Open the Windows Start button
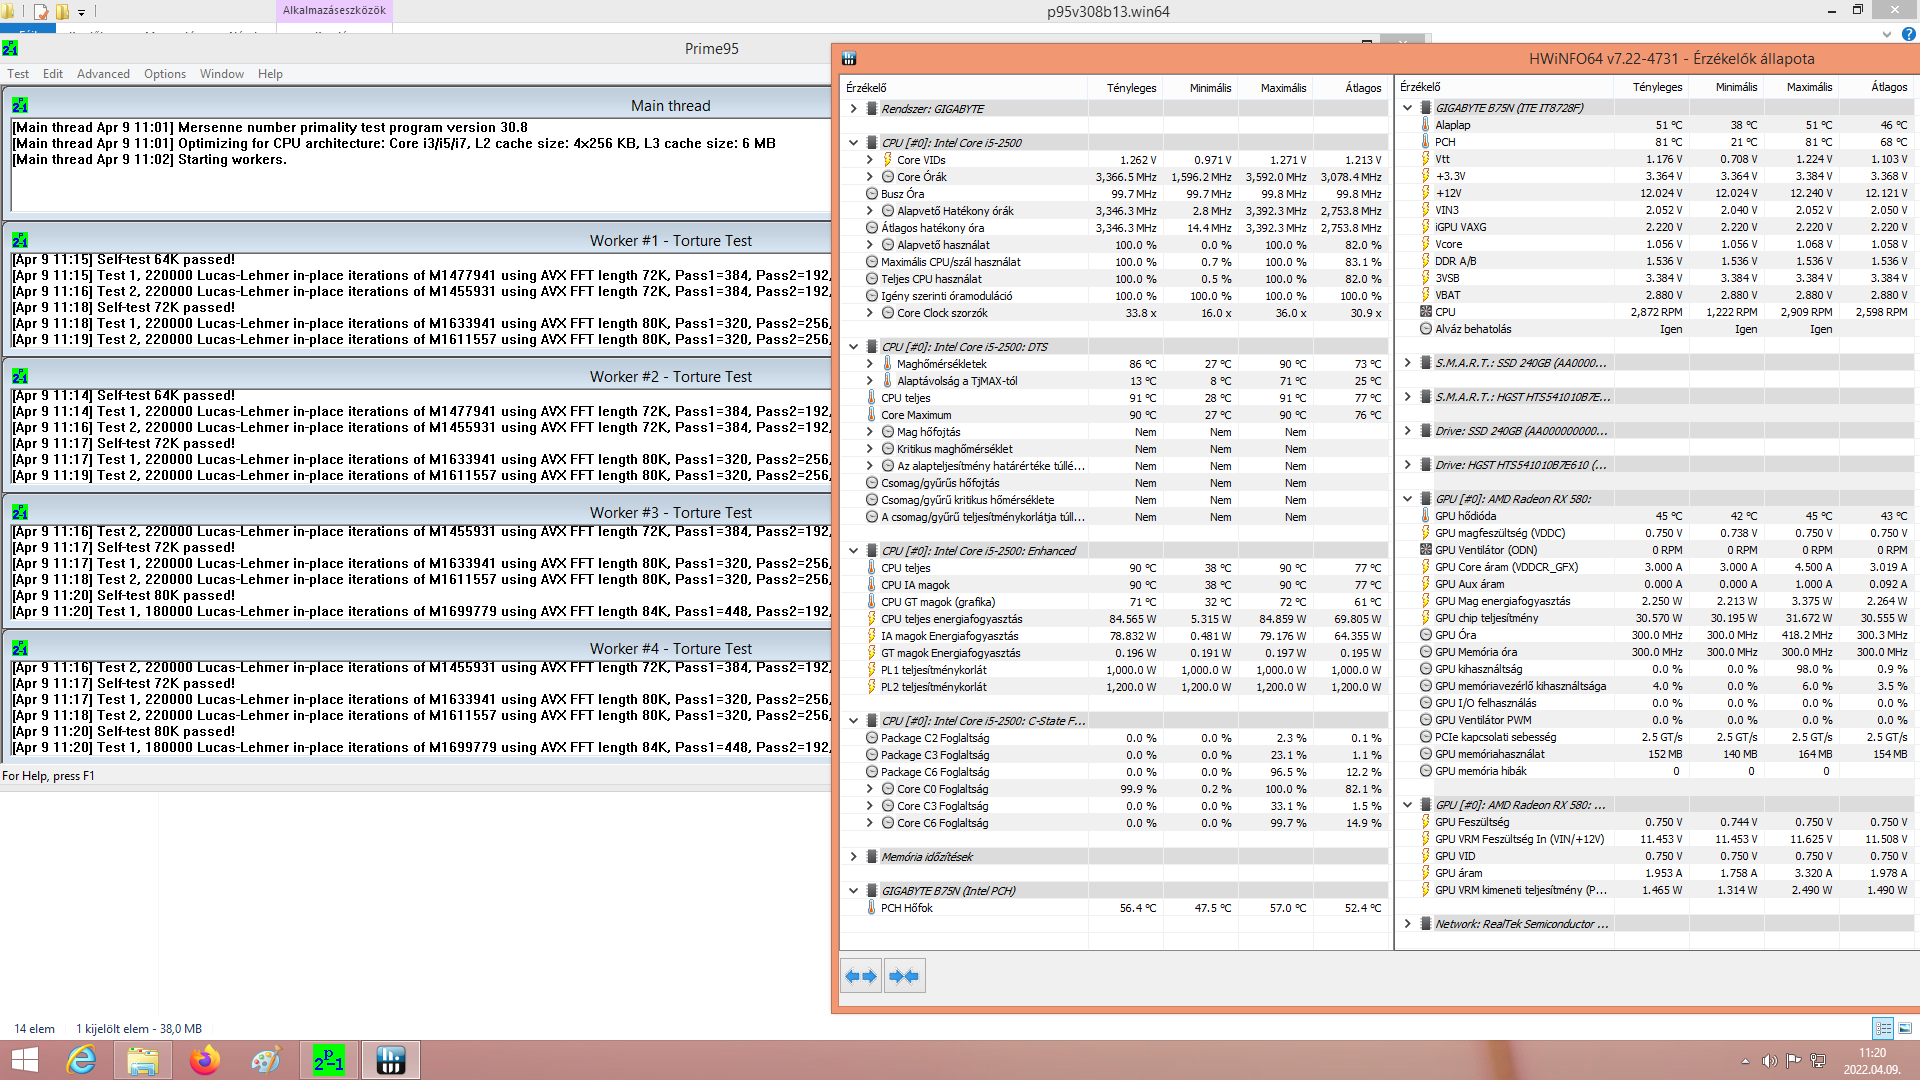Screen dimensions: 1920x1080 24,1060
